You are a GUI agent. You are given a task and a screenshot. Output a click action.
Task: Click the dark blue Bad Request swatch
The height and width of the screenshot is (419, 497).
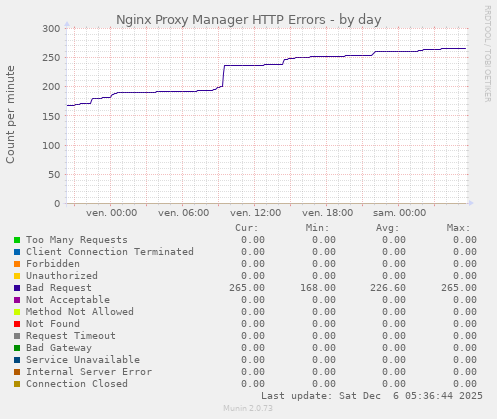point(17,288)
